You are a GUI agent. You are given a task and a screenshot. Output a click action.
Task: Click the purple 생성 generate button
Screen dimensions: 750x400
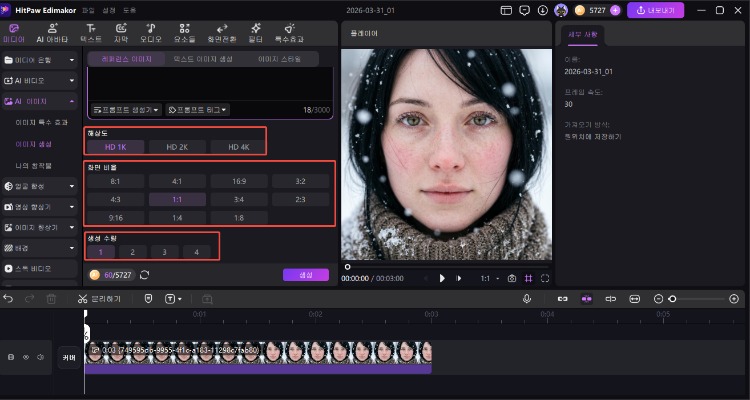[305, 275]
